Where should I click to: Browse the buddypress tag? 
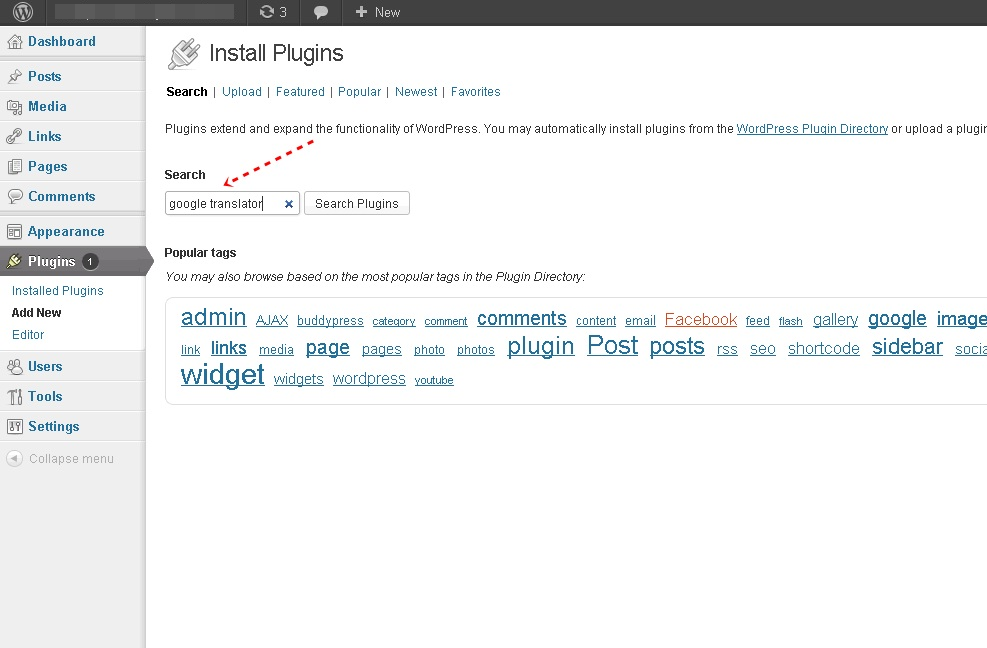point(330,321)
